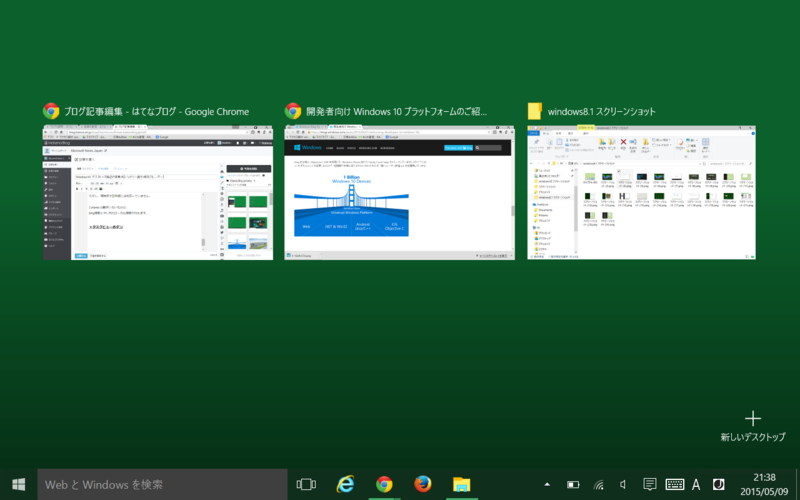Open File Explorer taskbar icon
800x500 pixels.
462,484
